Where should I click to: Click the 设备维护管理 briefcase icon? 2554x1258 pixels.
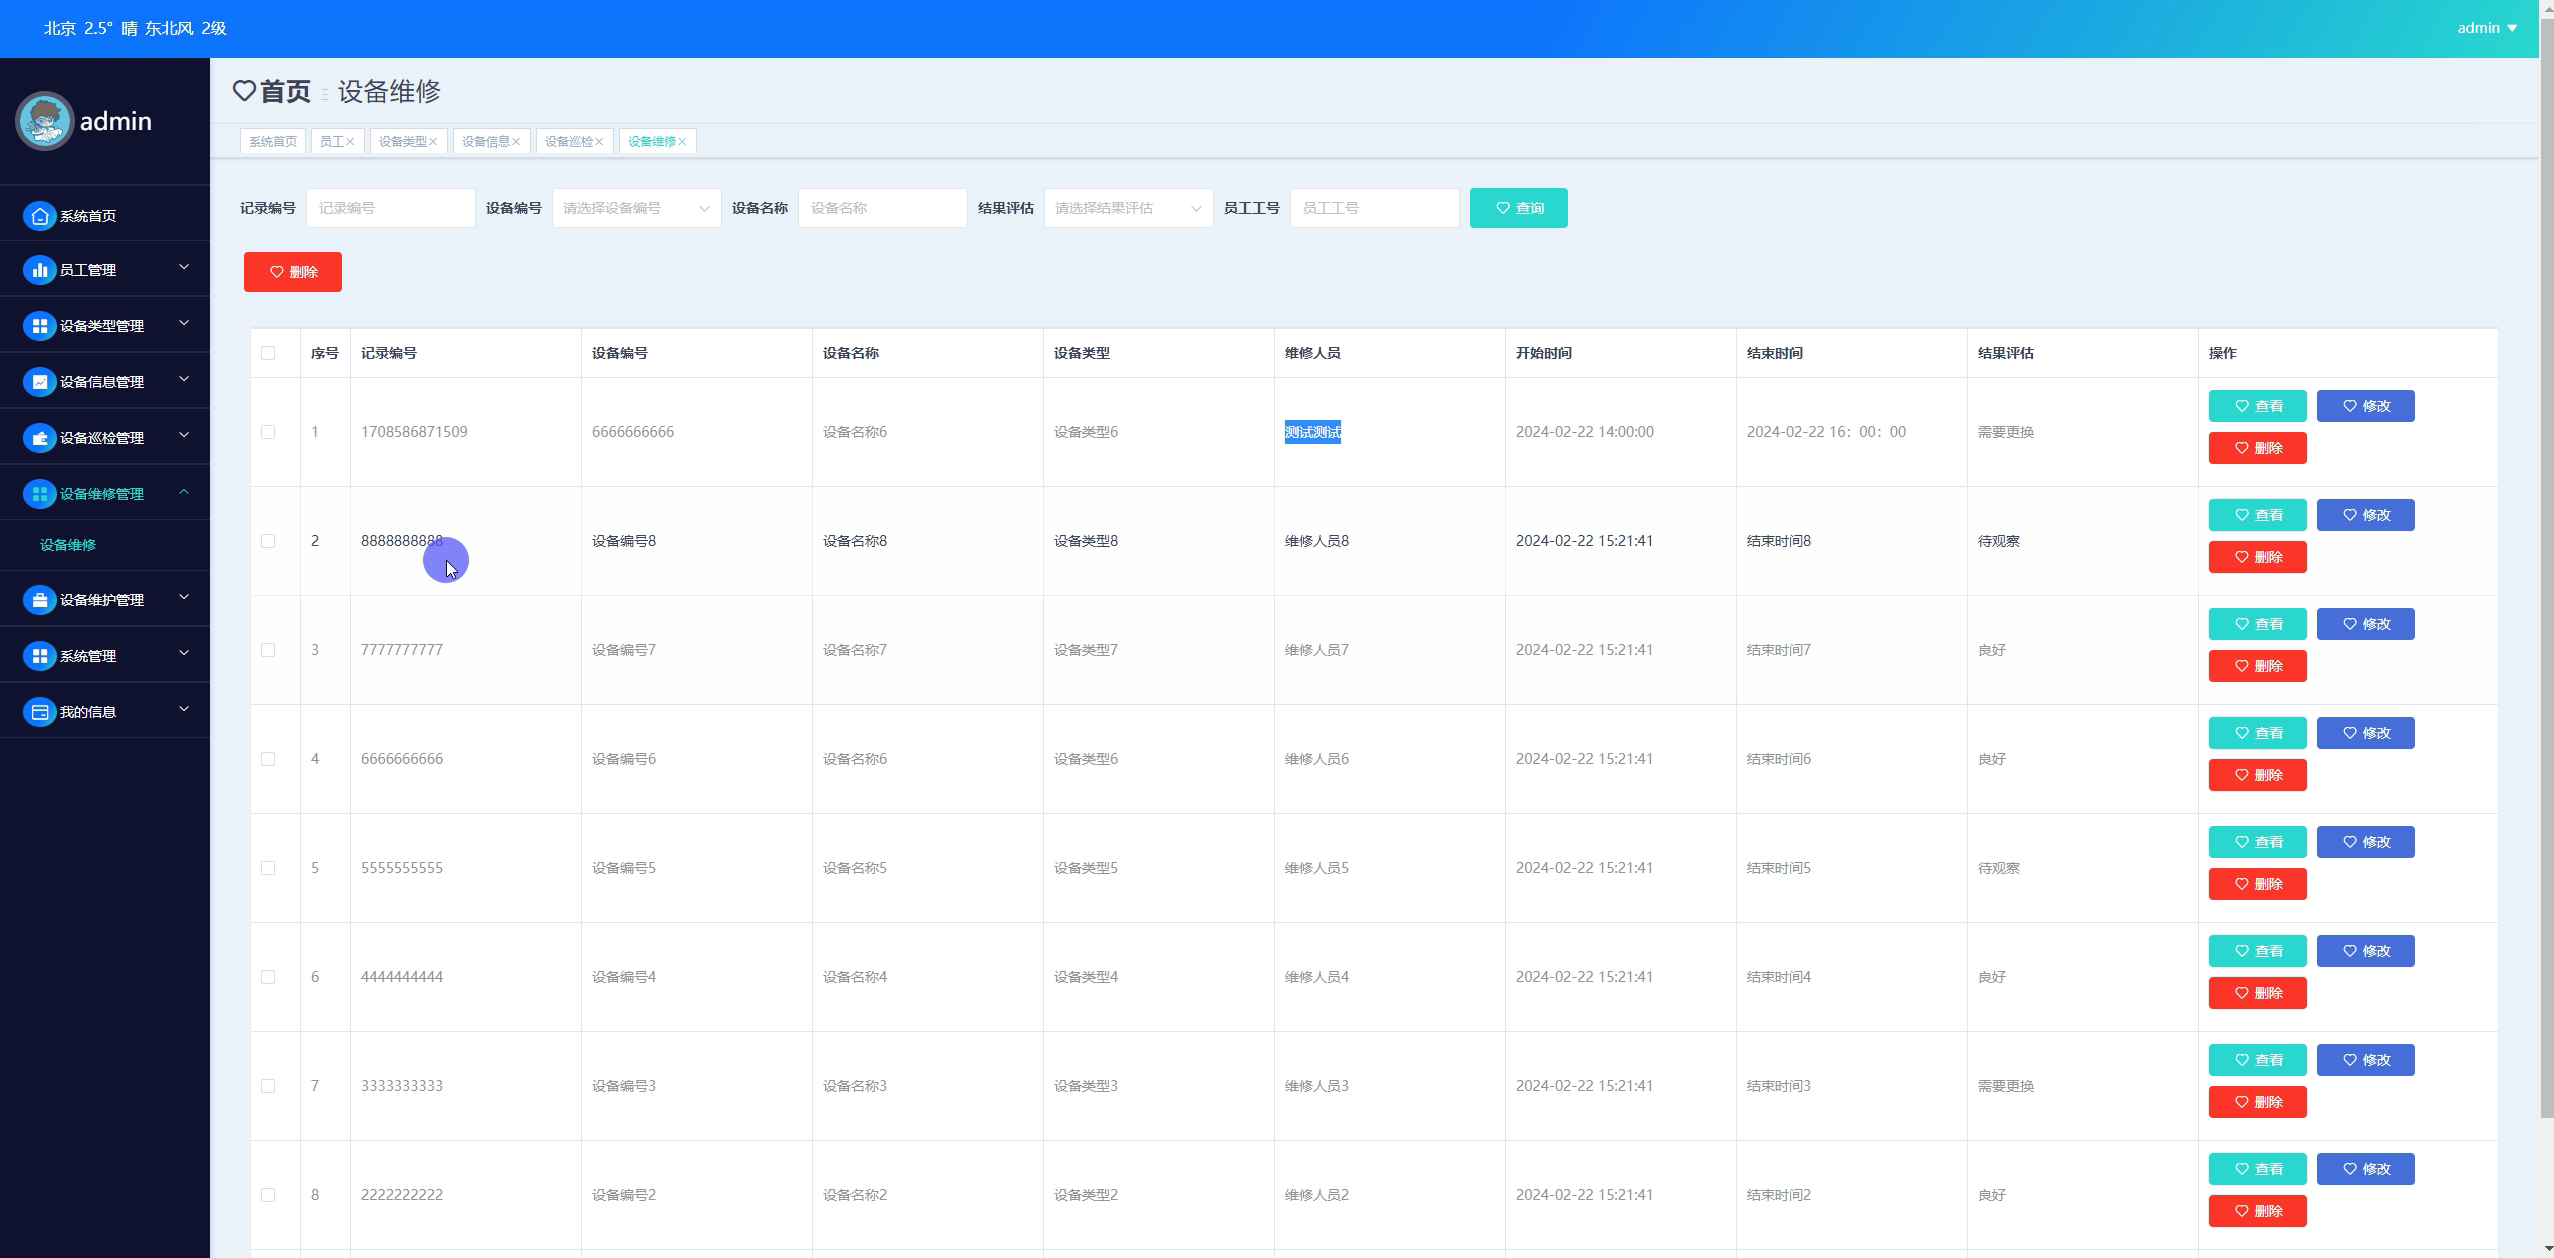[39, 600]
